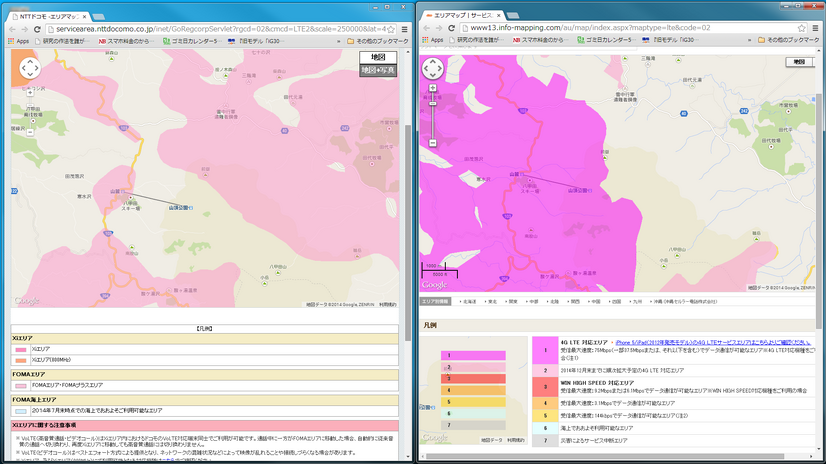Zoom in with plus on au map
The image size is (826, 464).
pyautogui.click(x=432, y=88)
